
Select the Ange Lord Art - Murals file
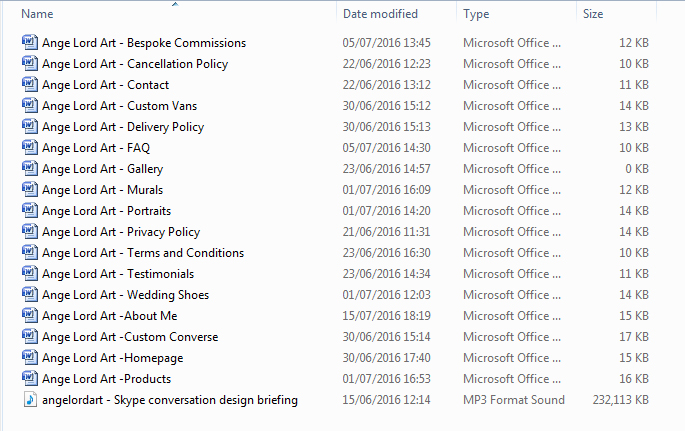click(x=102, y=190)
